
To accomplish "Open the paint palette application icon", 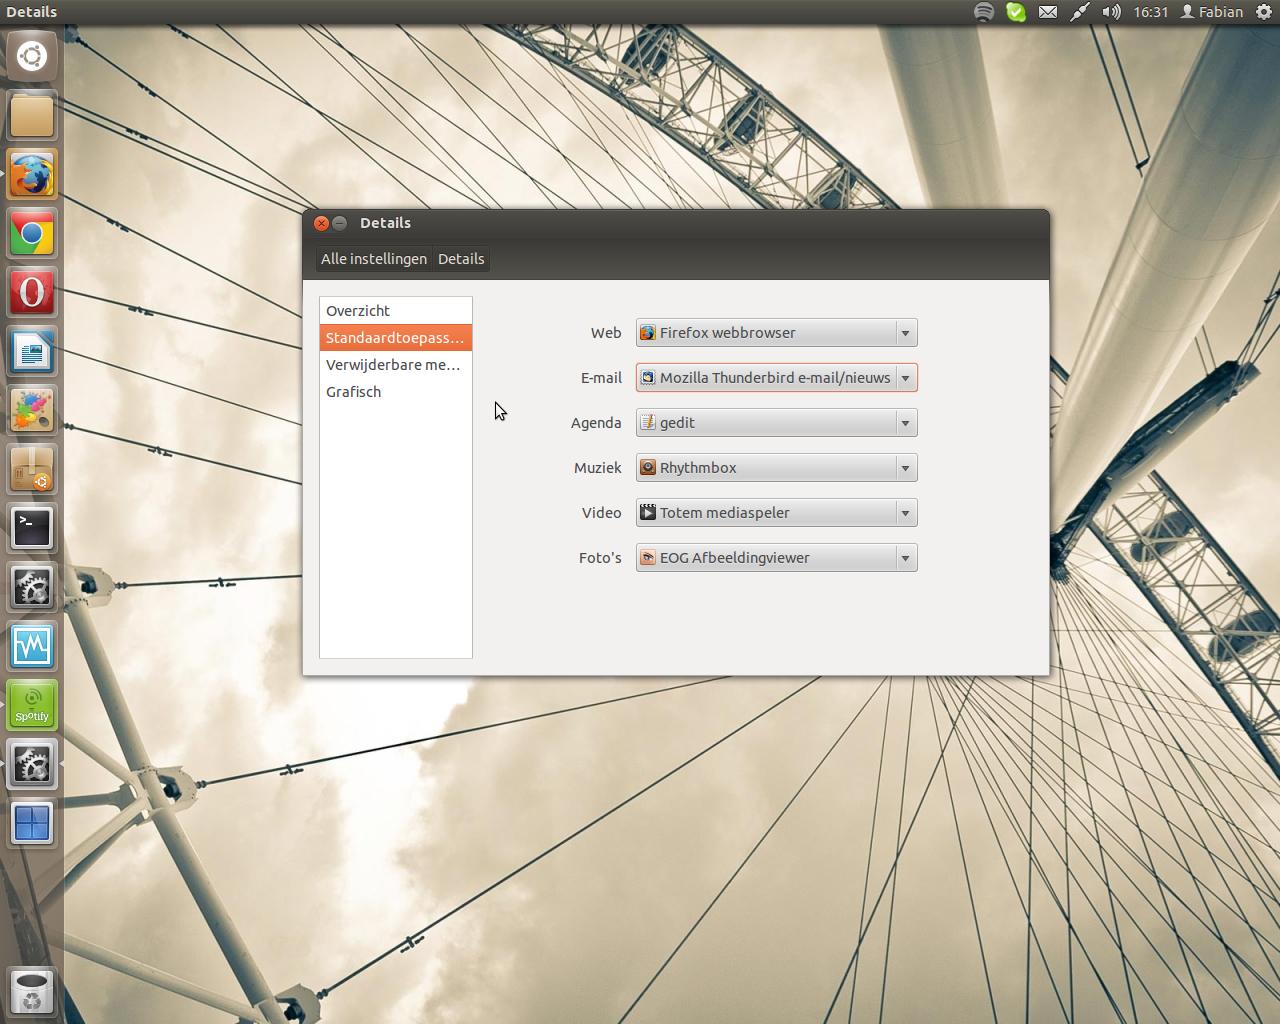I will click(32, 410).
